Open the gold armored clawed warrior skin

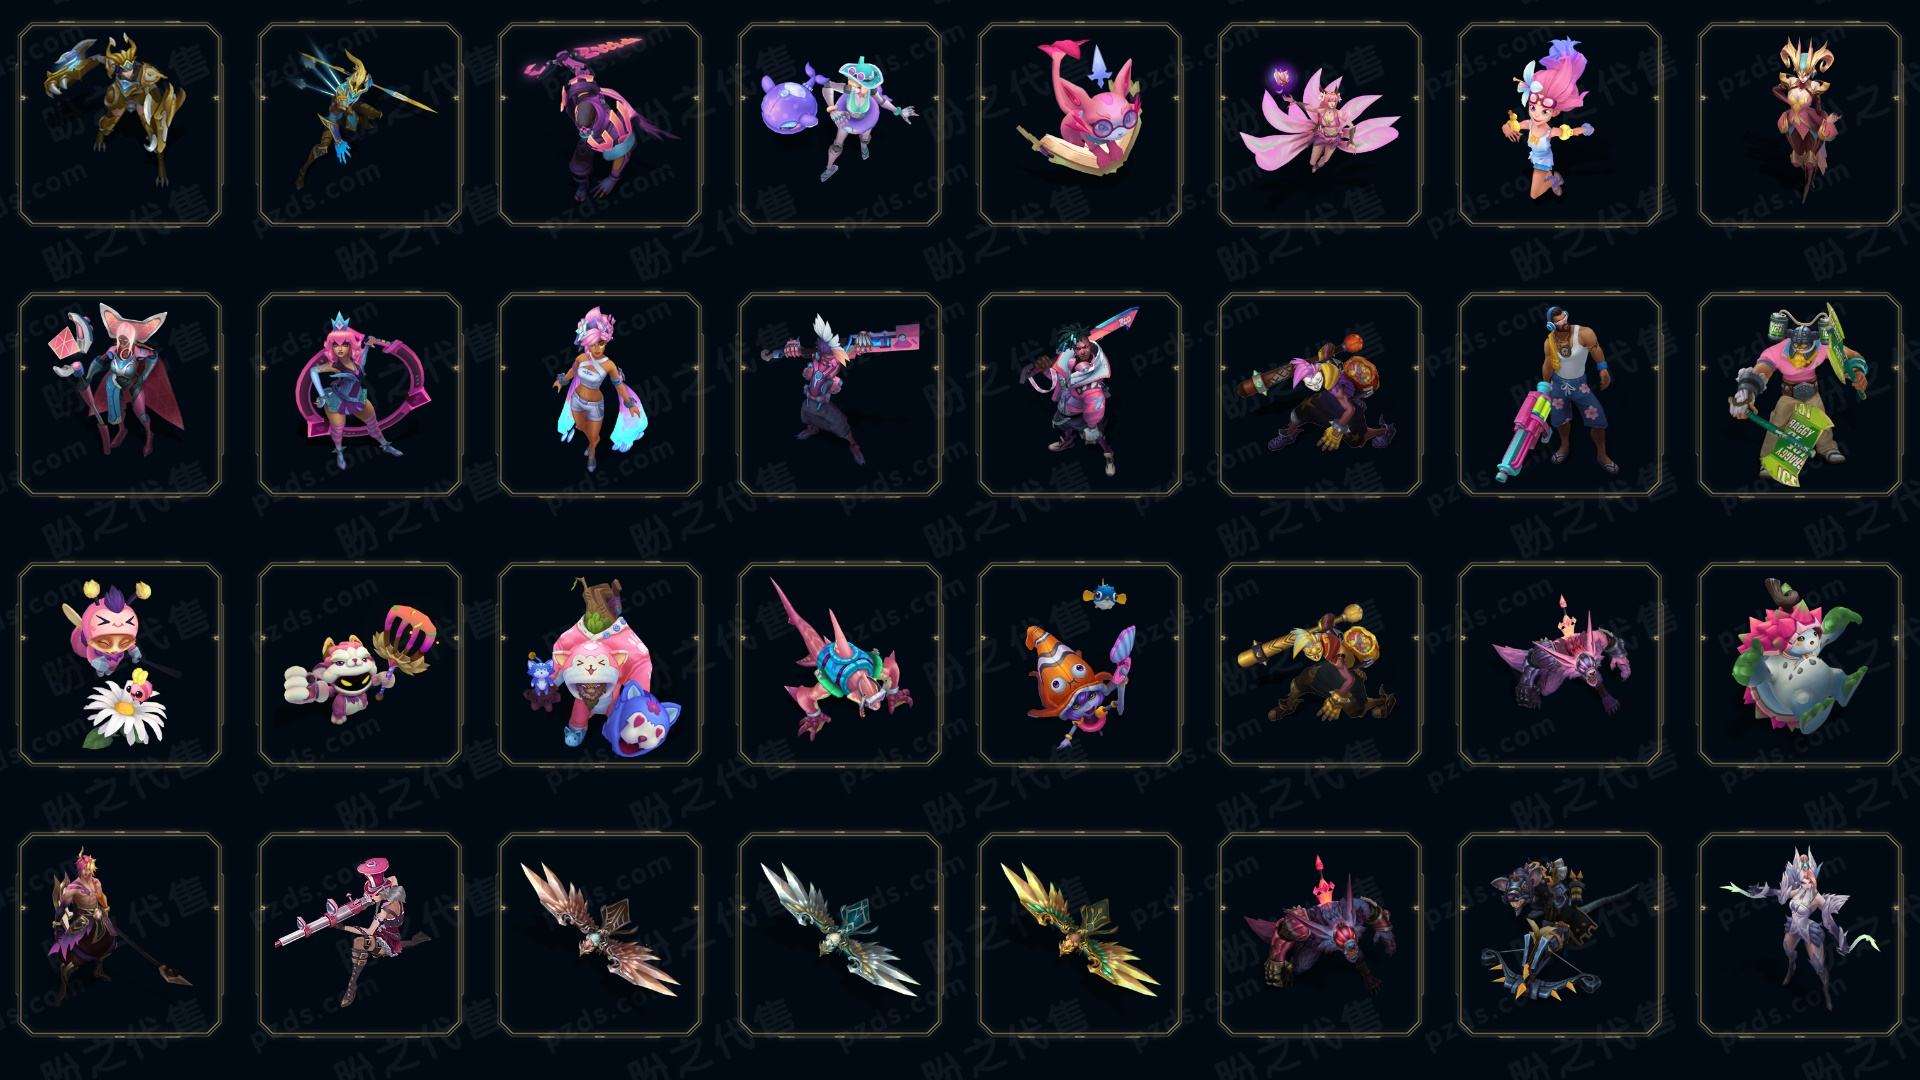pos(120,124)
